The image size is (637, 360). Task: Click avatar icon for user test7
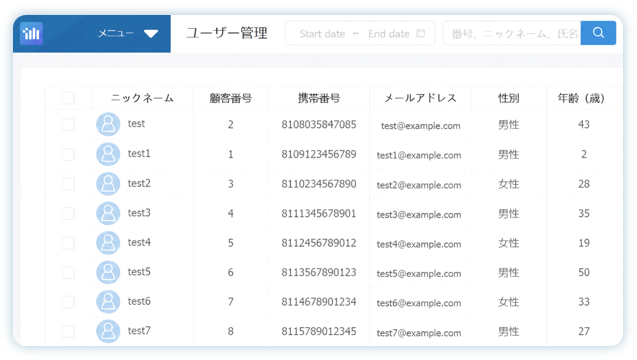click(108, 331)
